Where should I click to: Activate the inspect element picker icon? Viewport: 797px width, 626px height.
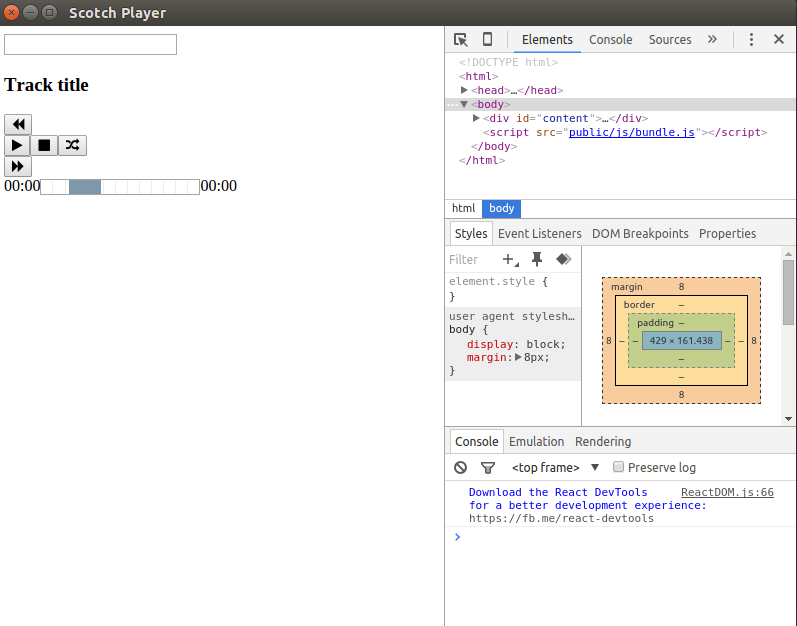click(461, 40)
